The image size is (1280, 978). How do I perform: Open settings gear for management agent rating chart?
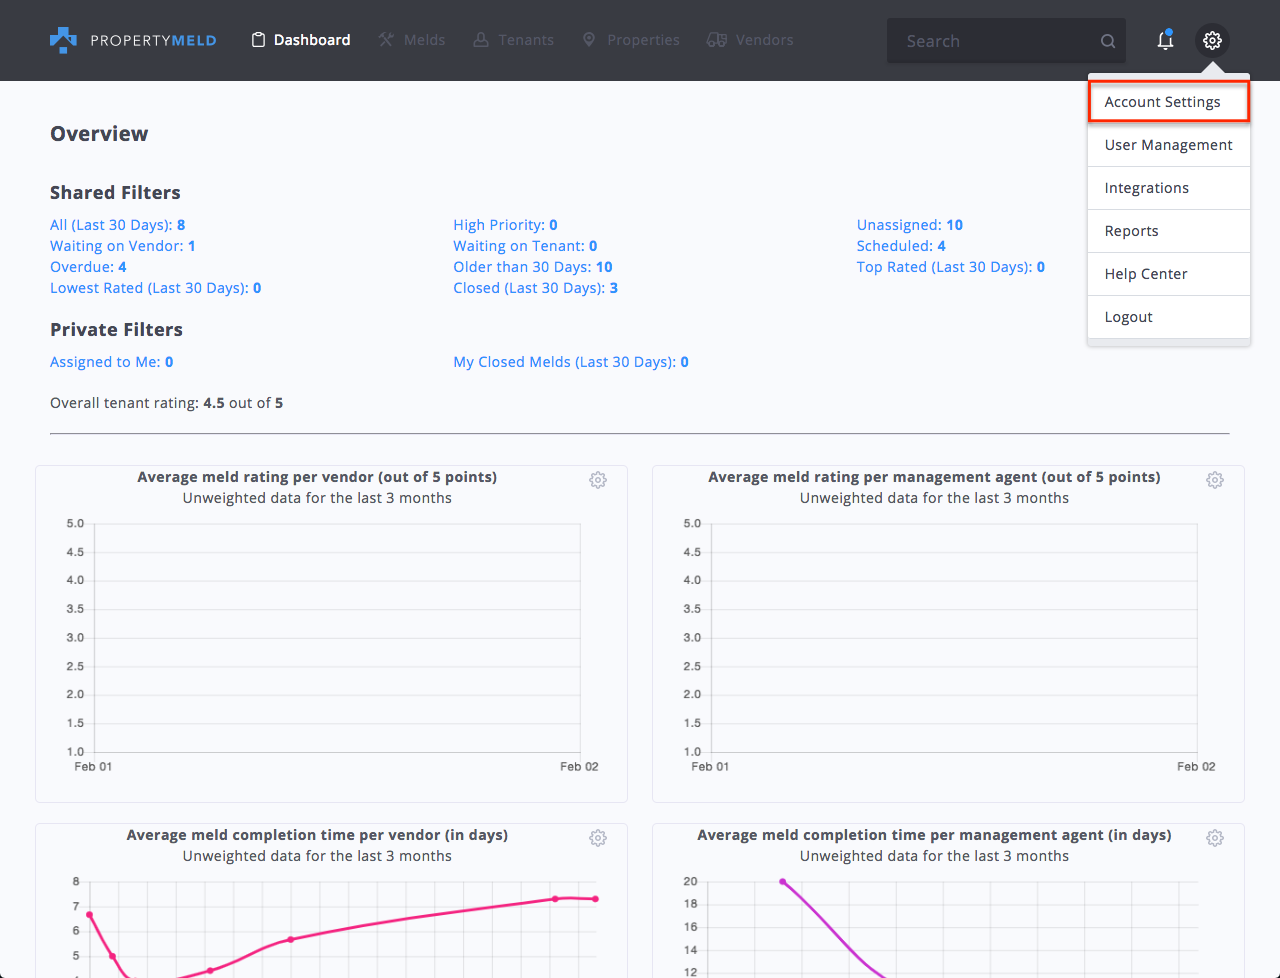click(x=1215, y=480)
